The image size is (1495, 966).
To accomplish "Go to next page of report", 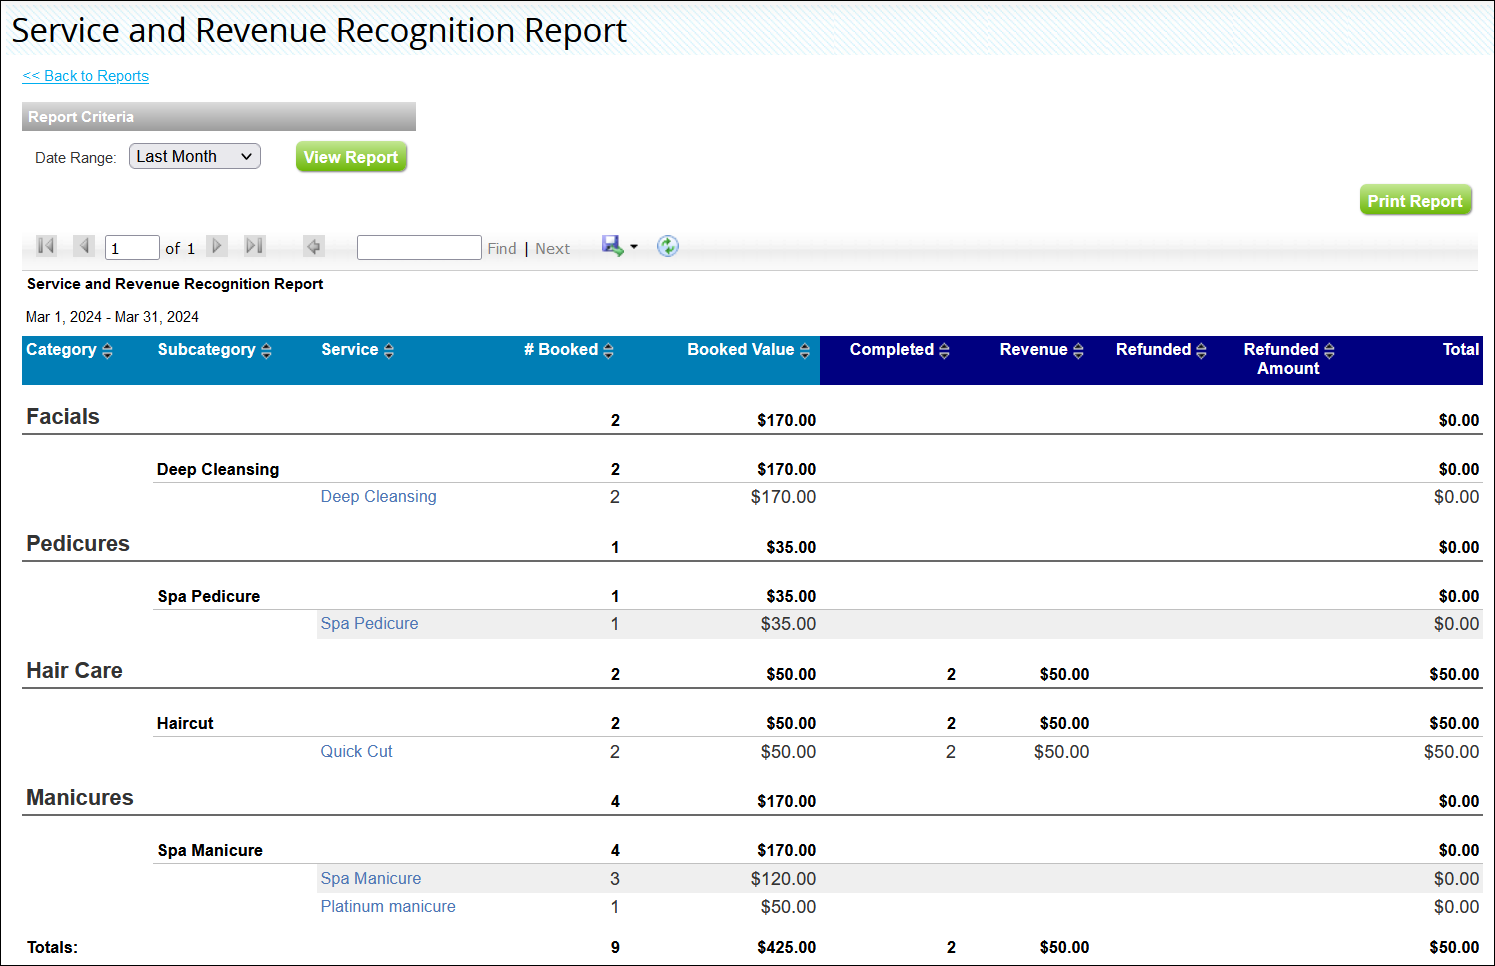I will (217, 246).
